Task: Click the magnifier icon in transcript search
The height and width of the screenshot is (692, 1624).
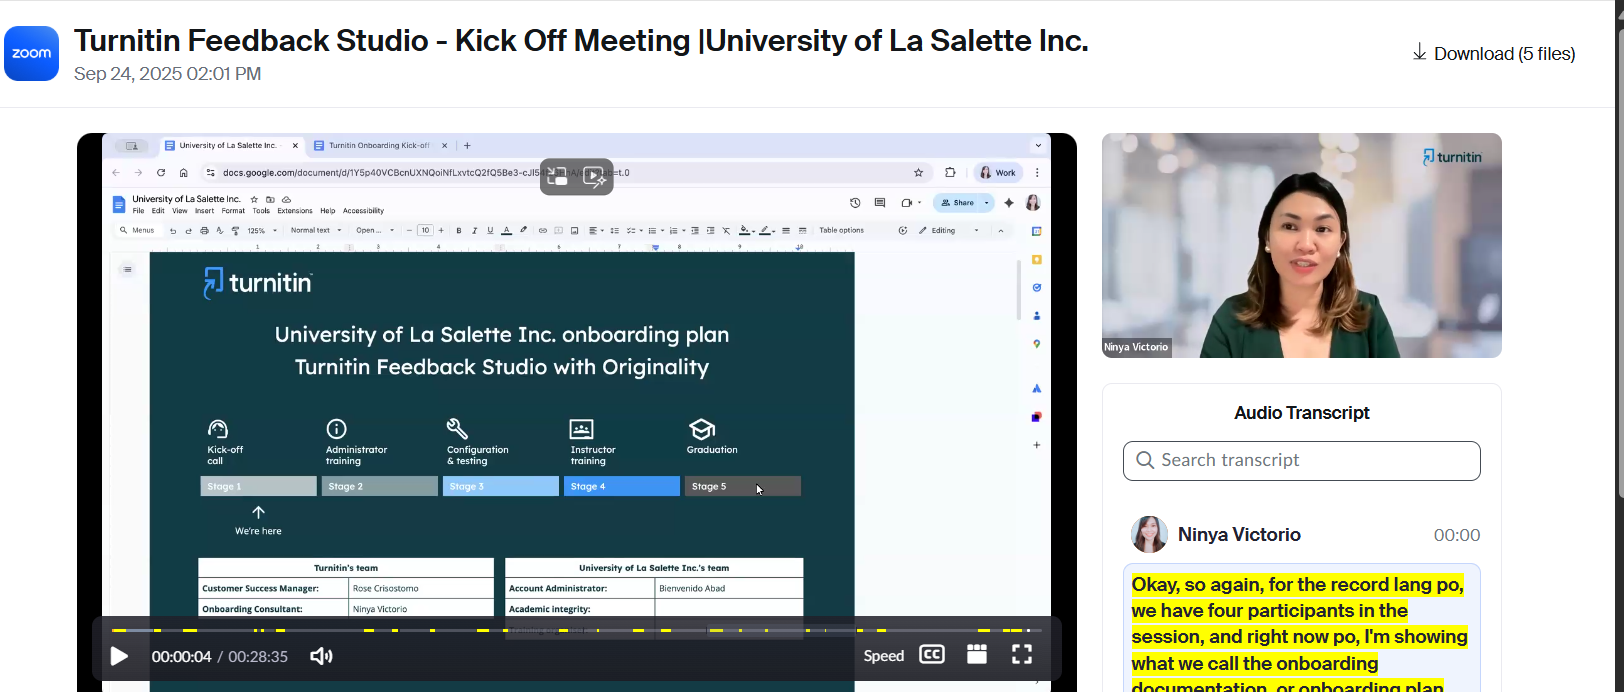Action: point(1145,461)
